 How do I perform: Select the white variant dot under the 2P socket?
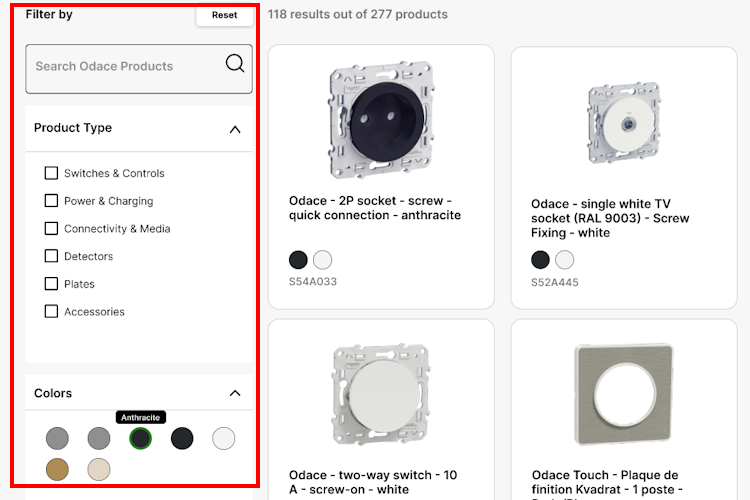tap(322, 260)
